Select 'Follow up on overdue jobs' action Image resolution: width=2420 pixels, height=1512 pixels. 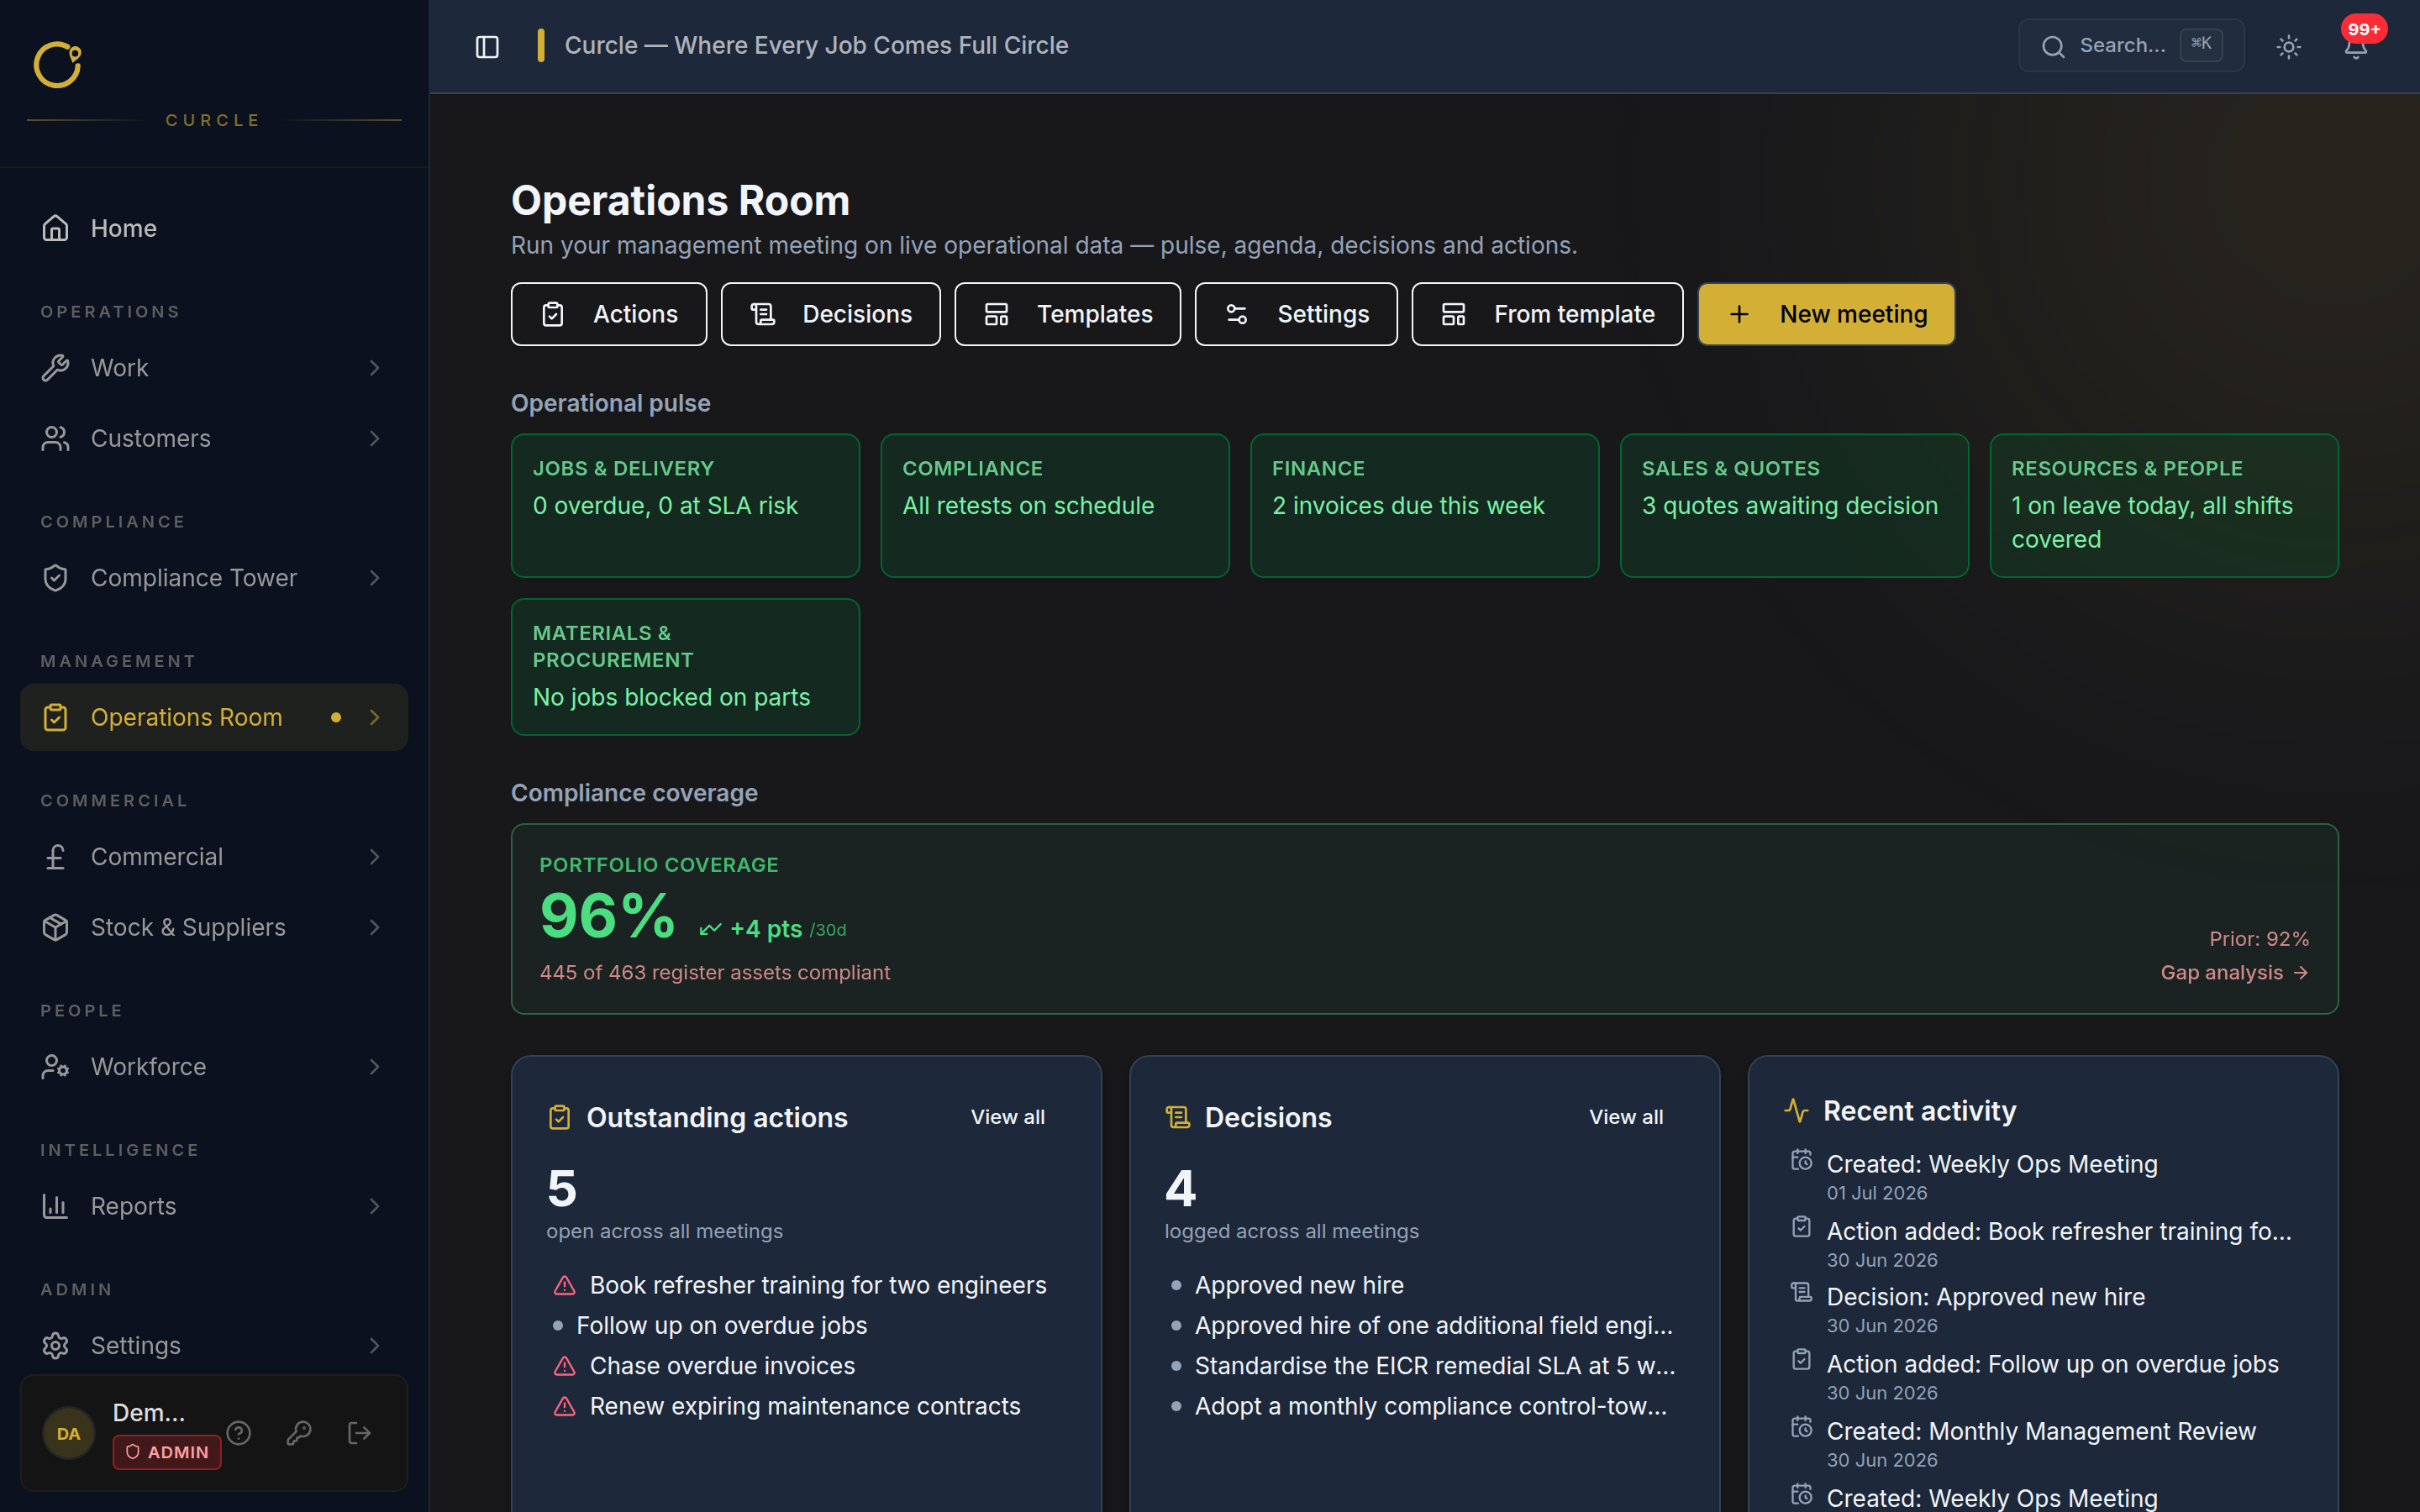(721, 1326)
